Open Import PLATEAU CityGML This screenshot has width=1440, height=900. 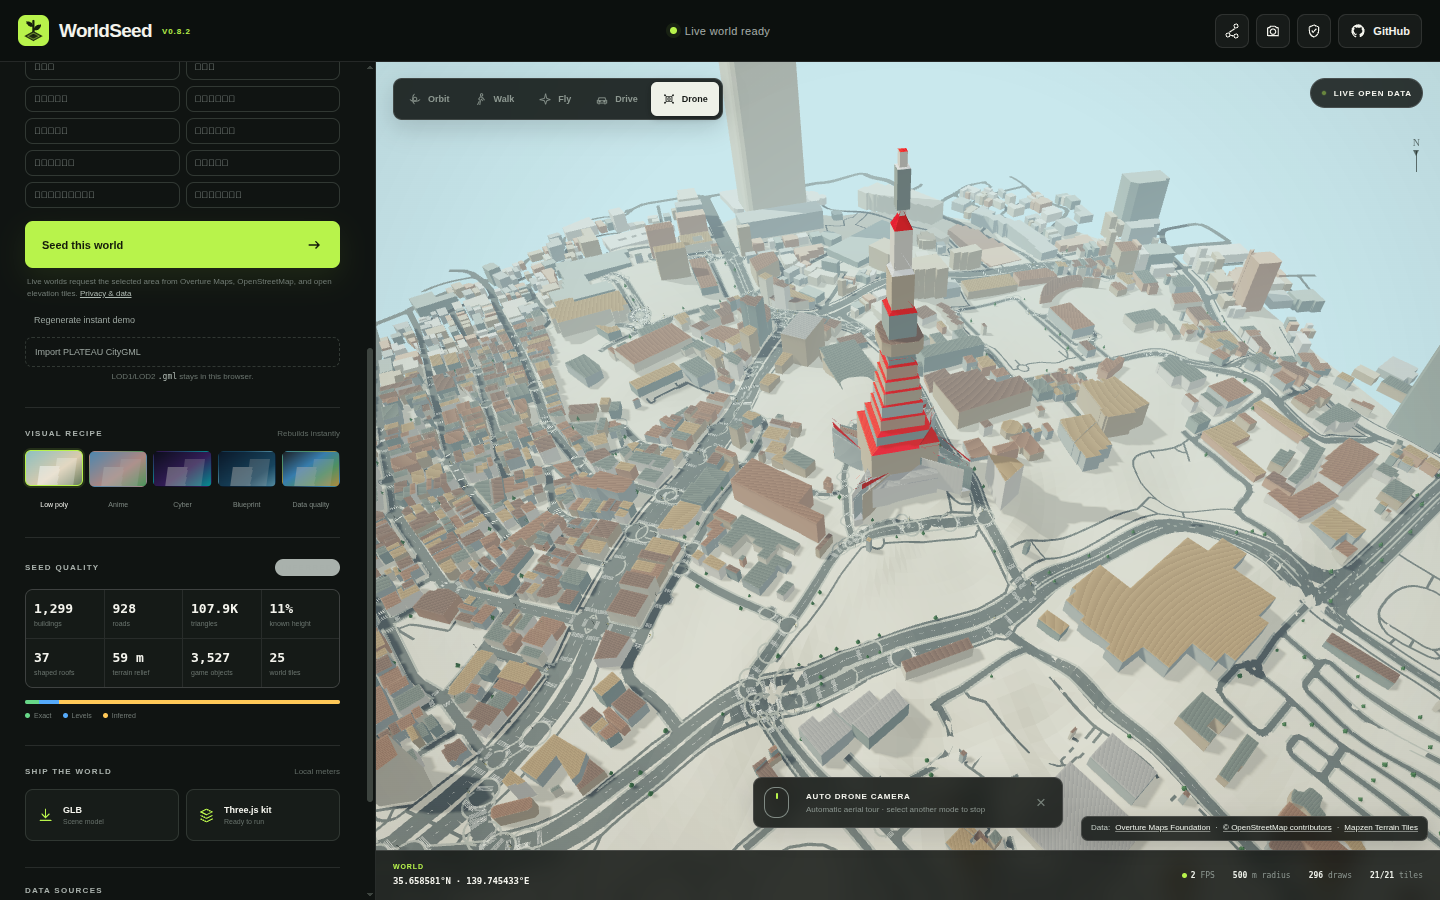click(182, 352)
